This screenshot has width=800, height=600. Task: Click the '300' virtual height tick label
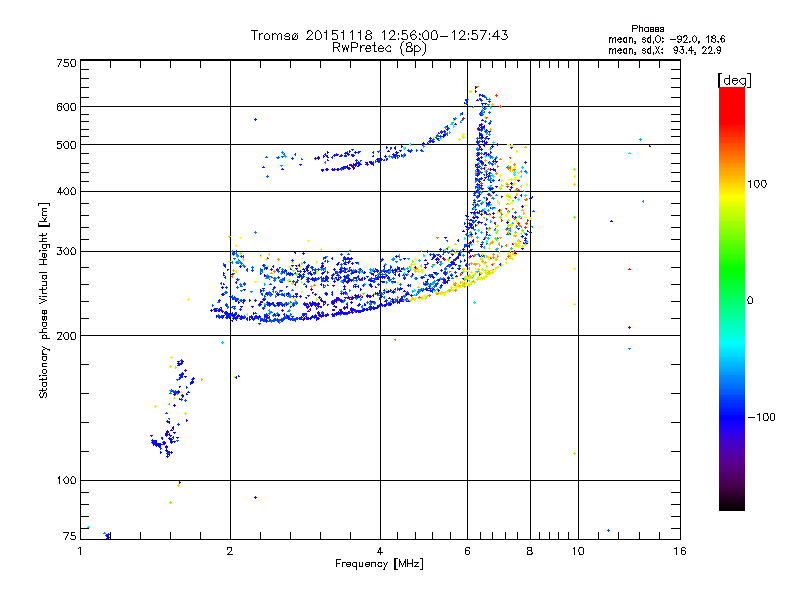tap(67, 252)
